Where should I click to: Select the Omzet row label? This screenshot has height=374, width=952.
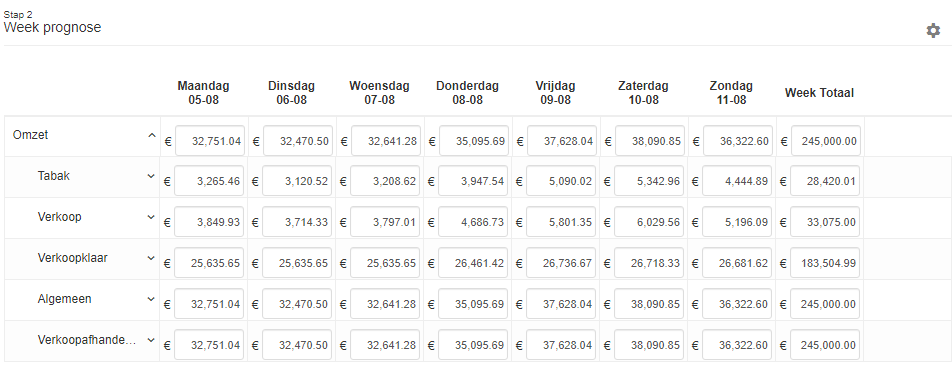click(30, 135)
